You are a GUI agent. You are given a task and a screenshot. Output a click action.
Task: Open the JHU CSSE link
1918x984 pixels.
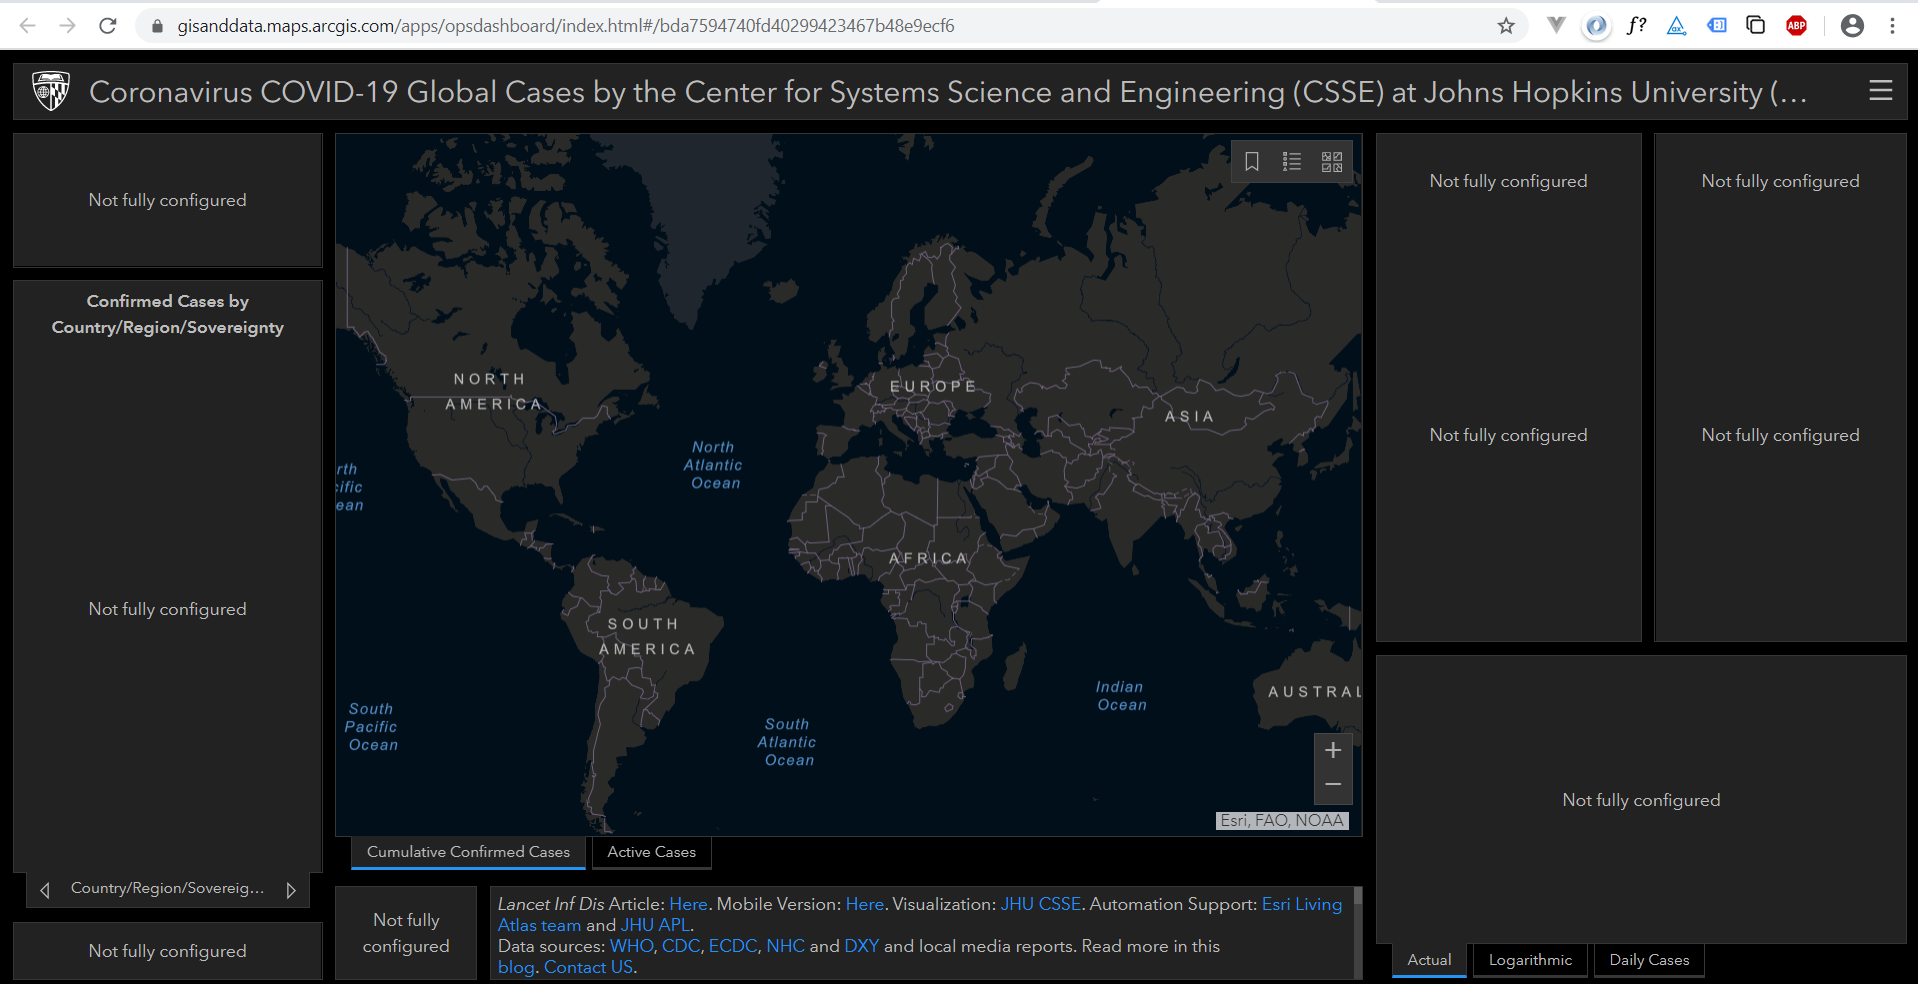click(1041, 904)
